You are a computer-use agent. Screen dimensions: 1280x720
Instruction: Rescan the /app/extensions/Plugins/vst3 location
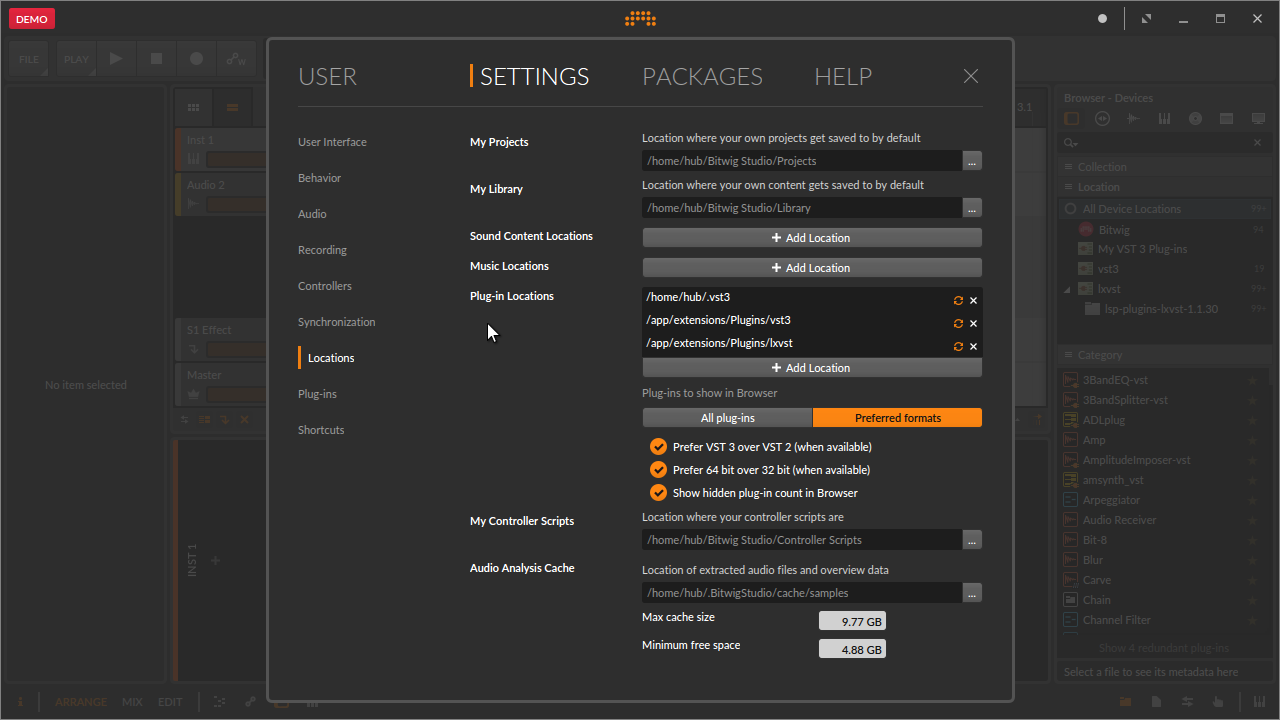[958, 323]
